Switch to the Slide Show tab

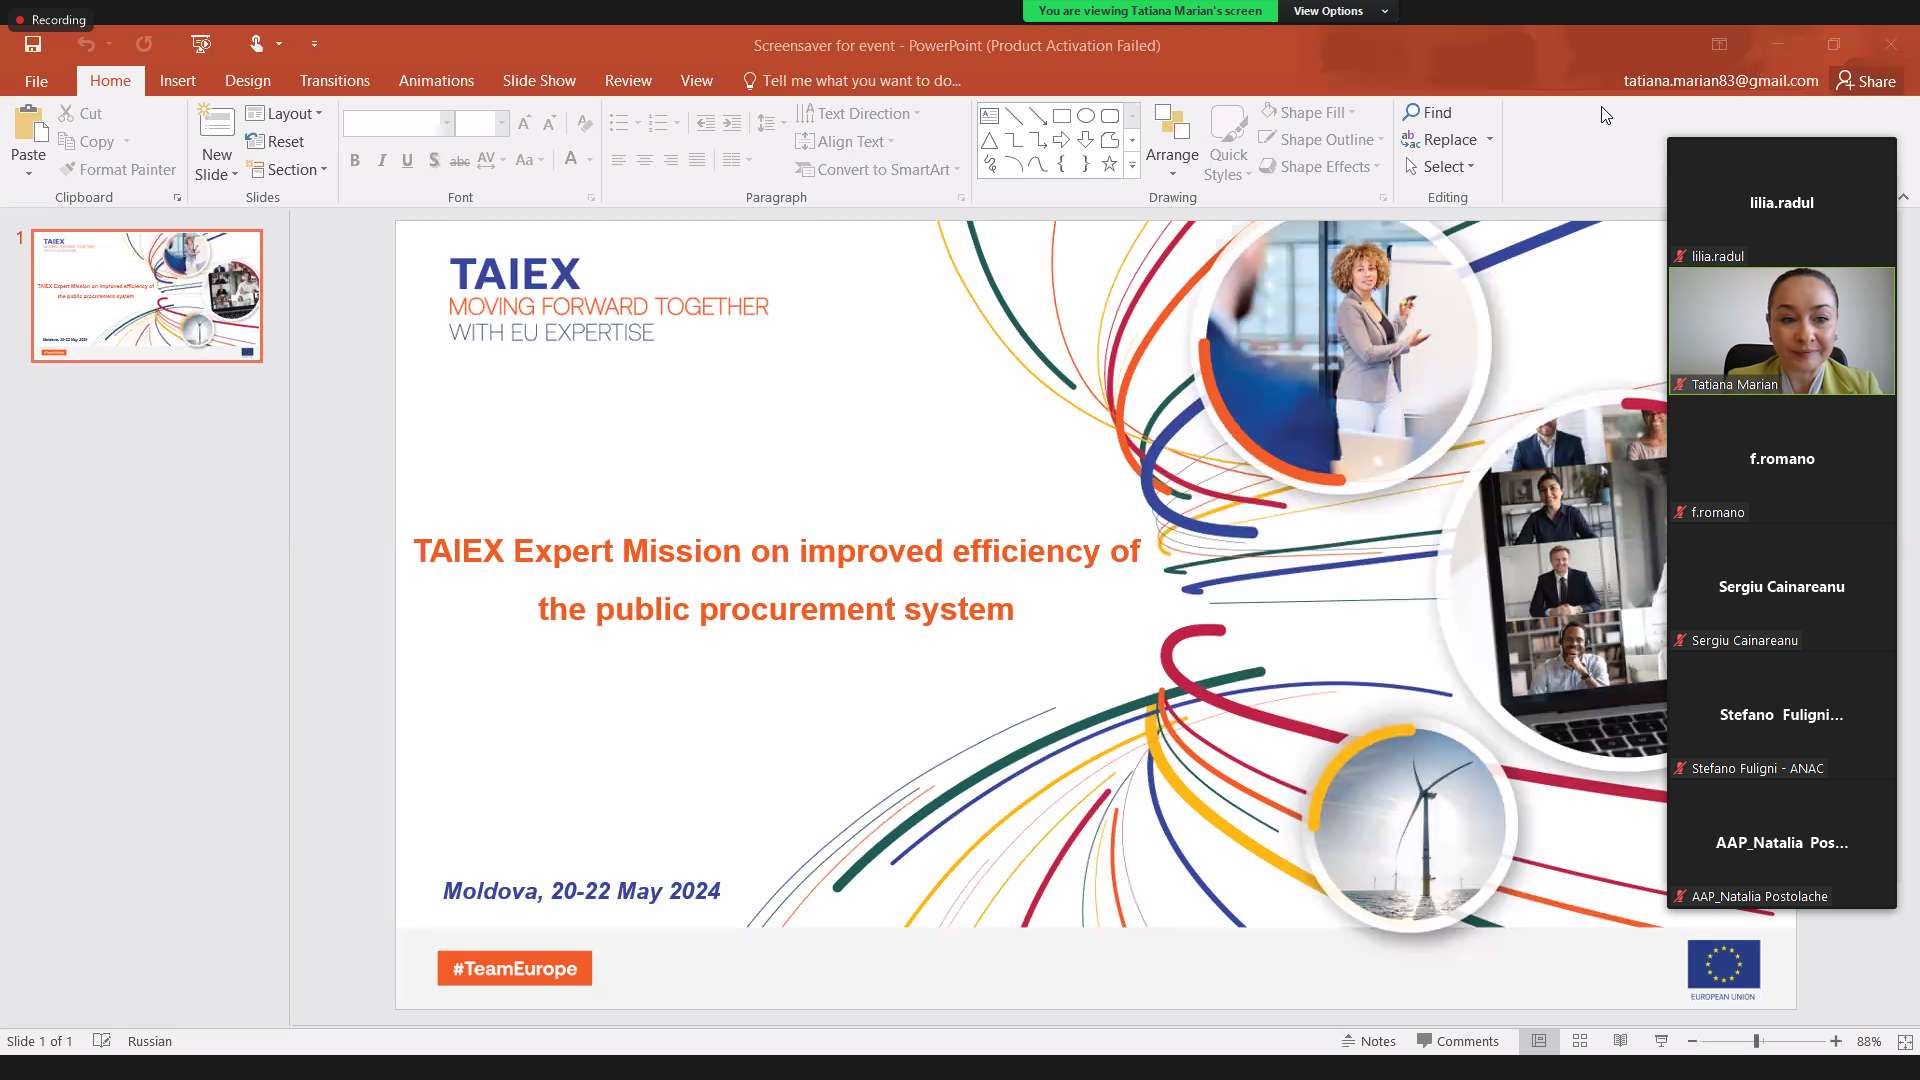(x=539, y=81)
